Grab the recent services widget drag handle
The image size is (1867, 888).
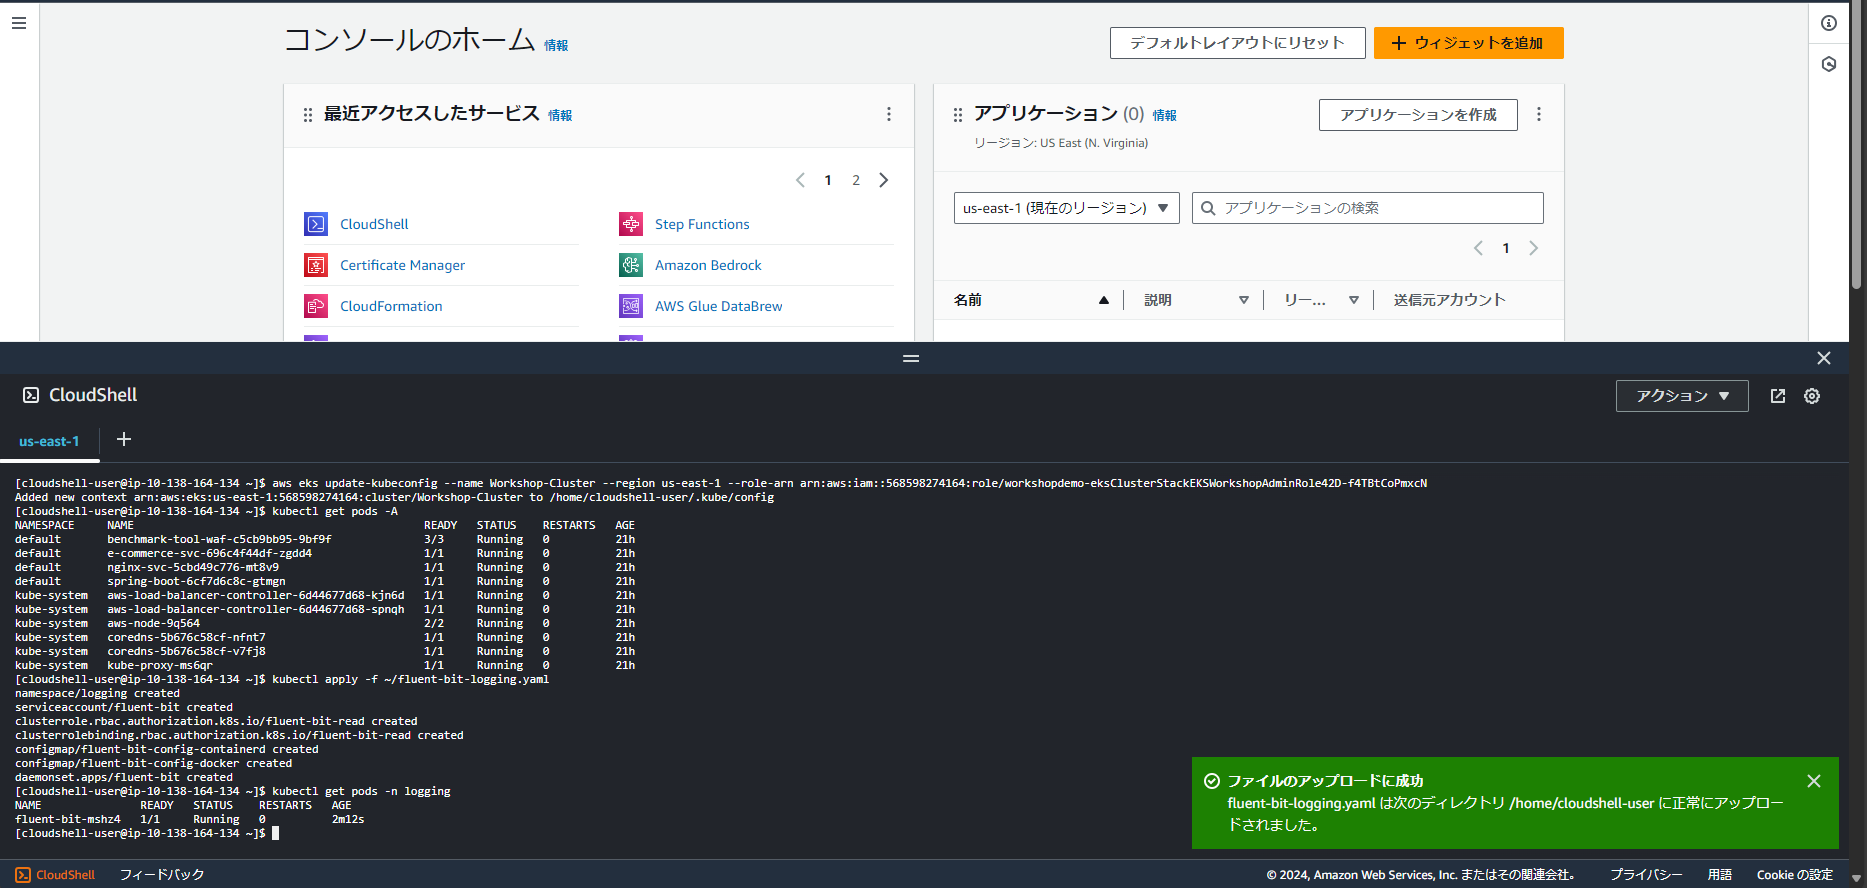(x=308, y=115)
